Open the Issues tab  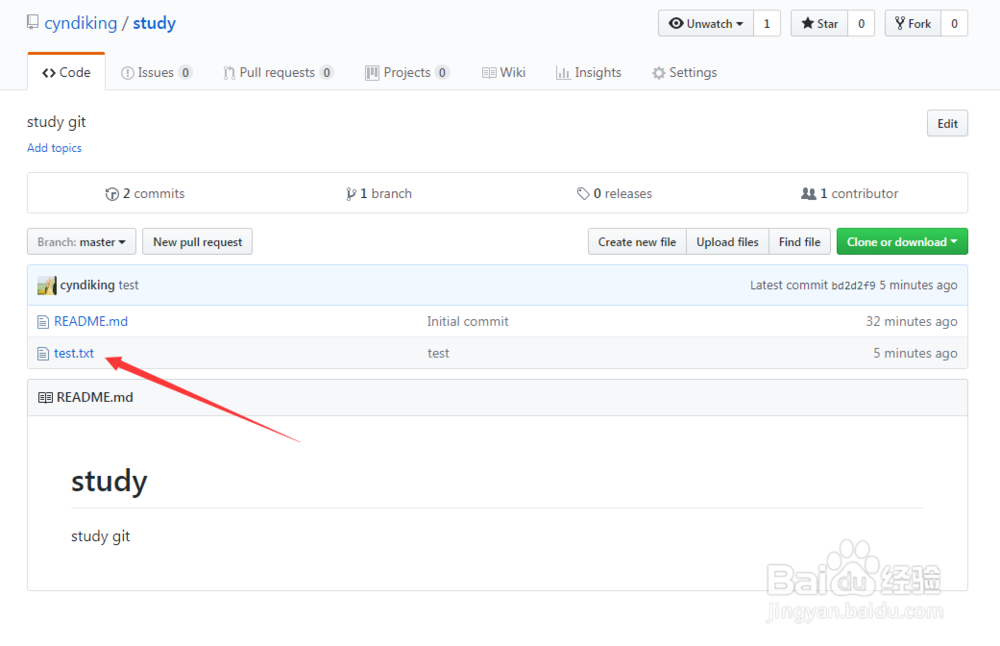point(156,73)
